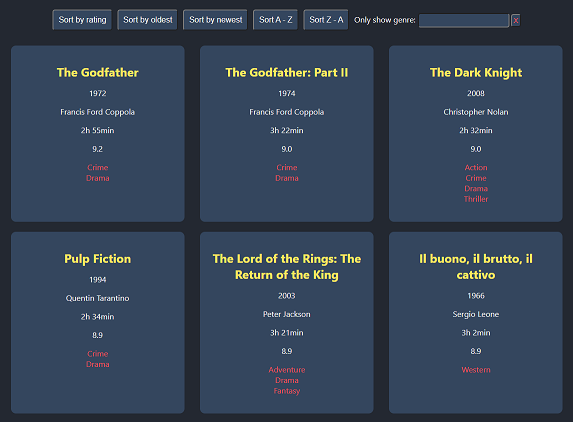Click year 2008 text
The width and height of the screenshot is (573, 422).
point(476,93)
